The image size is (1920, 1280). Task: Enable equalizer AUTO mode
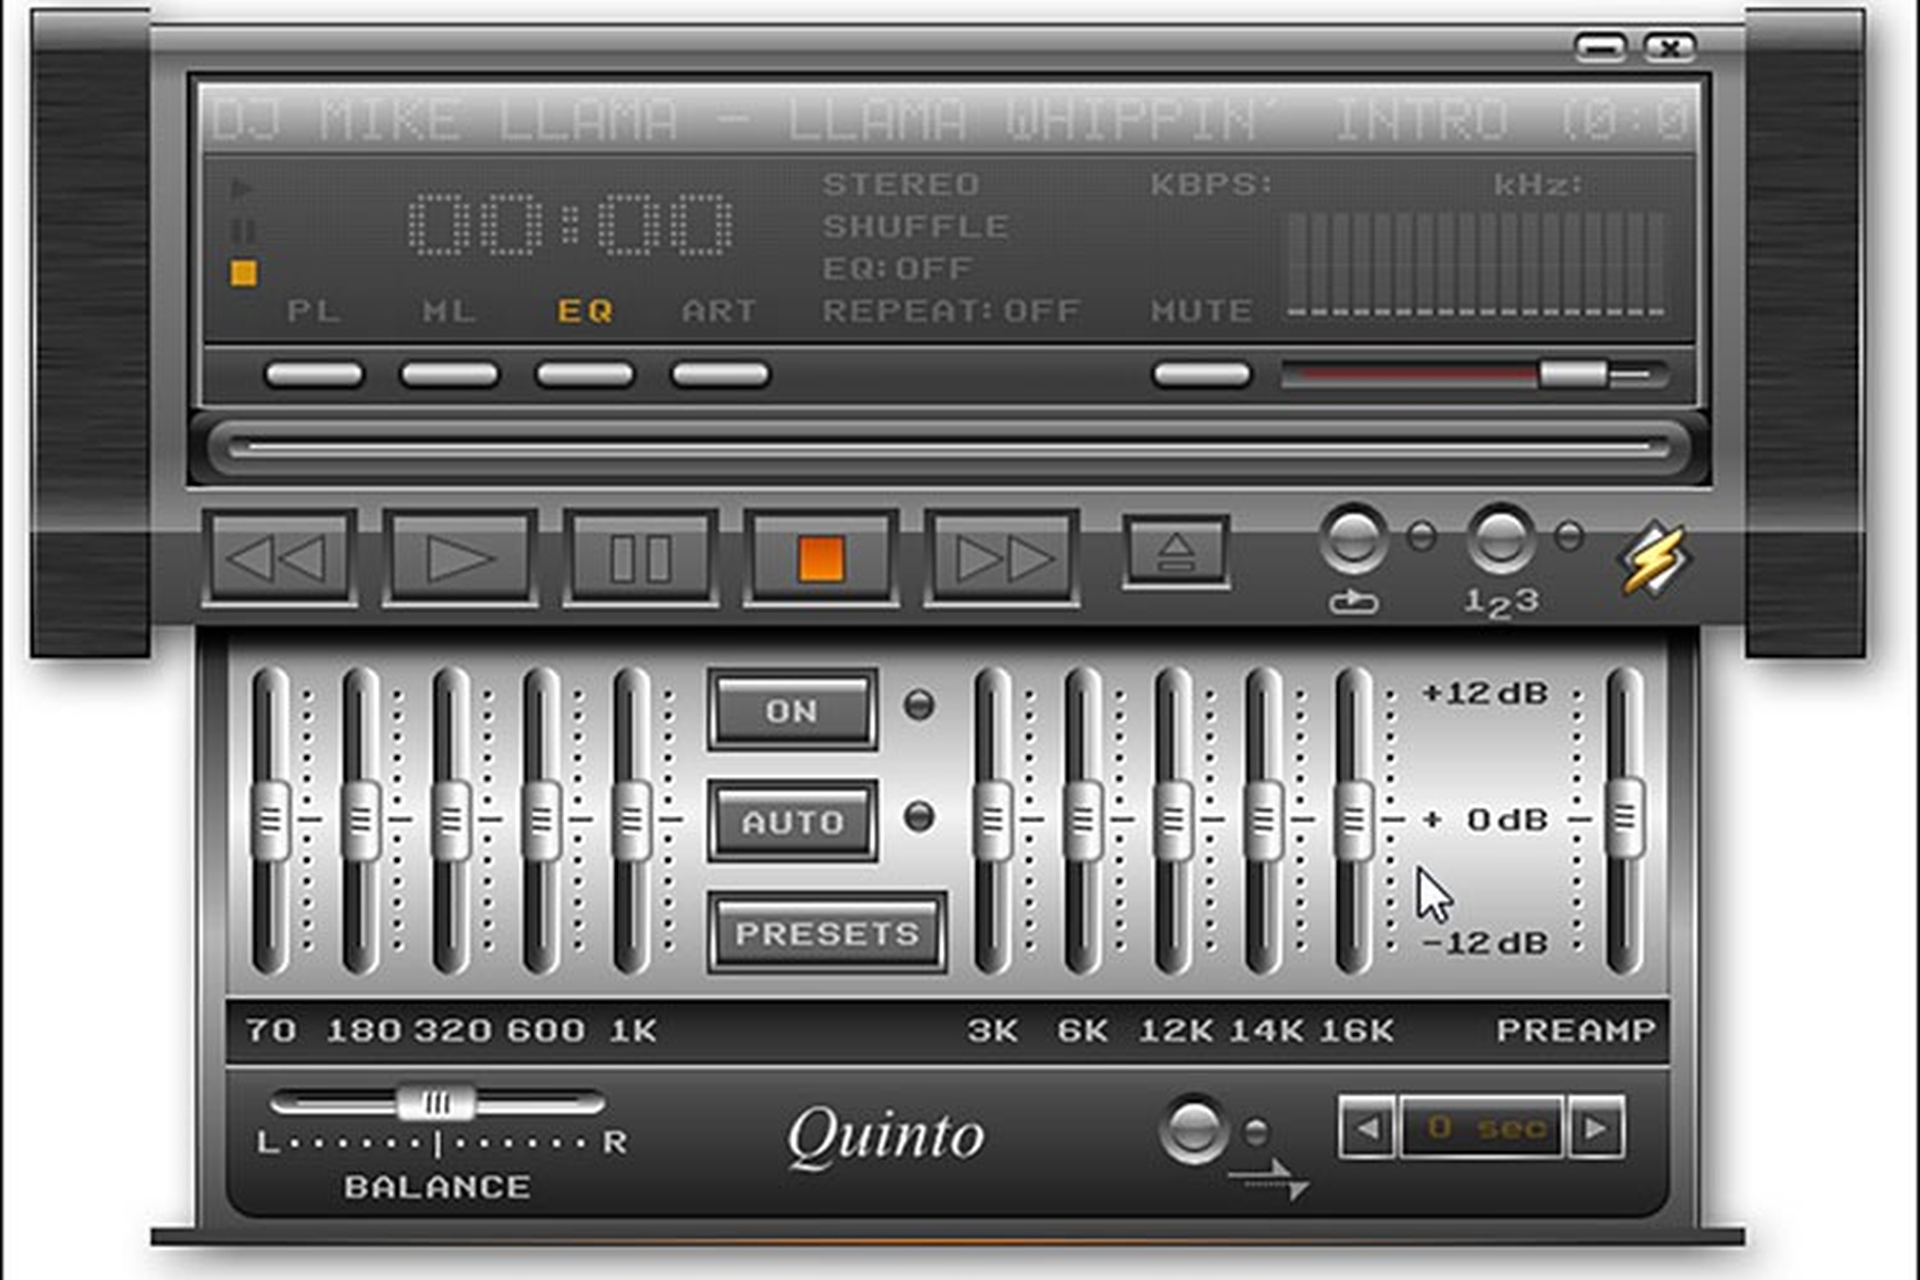(792, 822)
